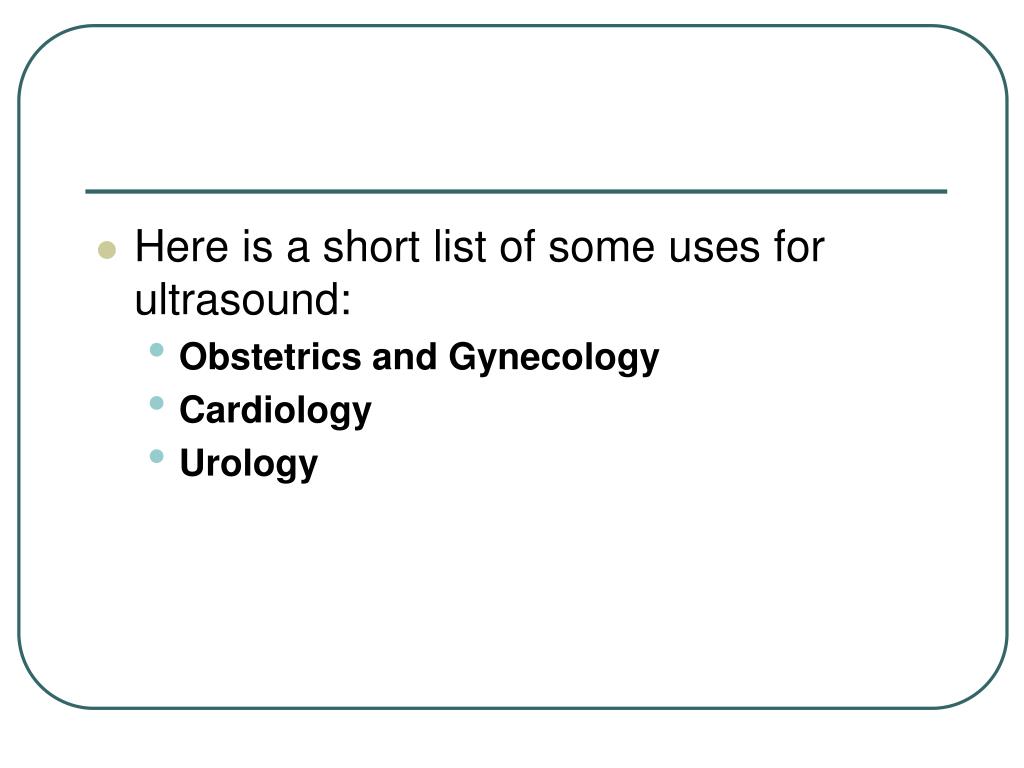Select the teal bullet beside Urology
The height and width of the screenshot is (768, 1024).
coord(156,456)
